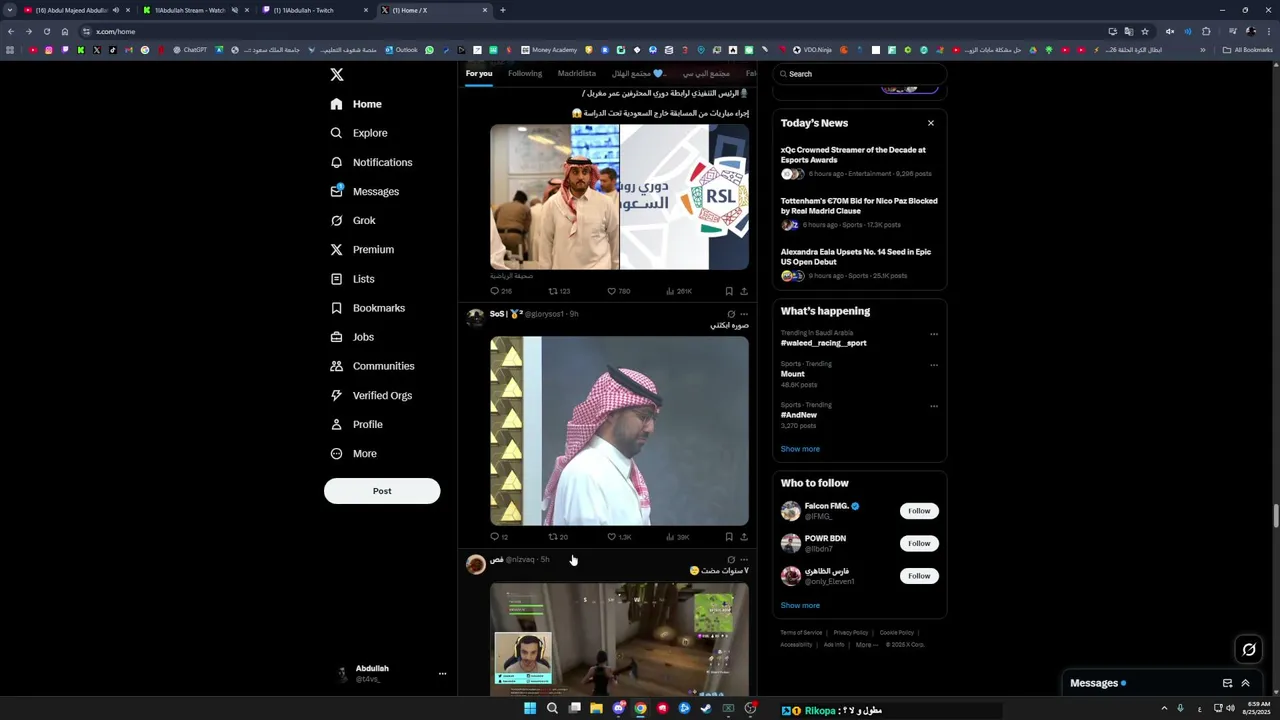This screenshot has height=720, width=1280.
Task: Show more under What's happening
Action: 800,449
